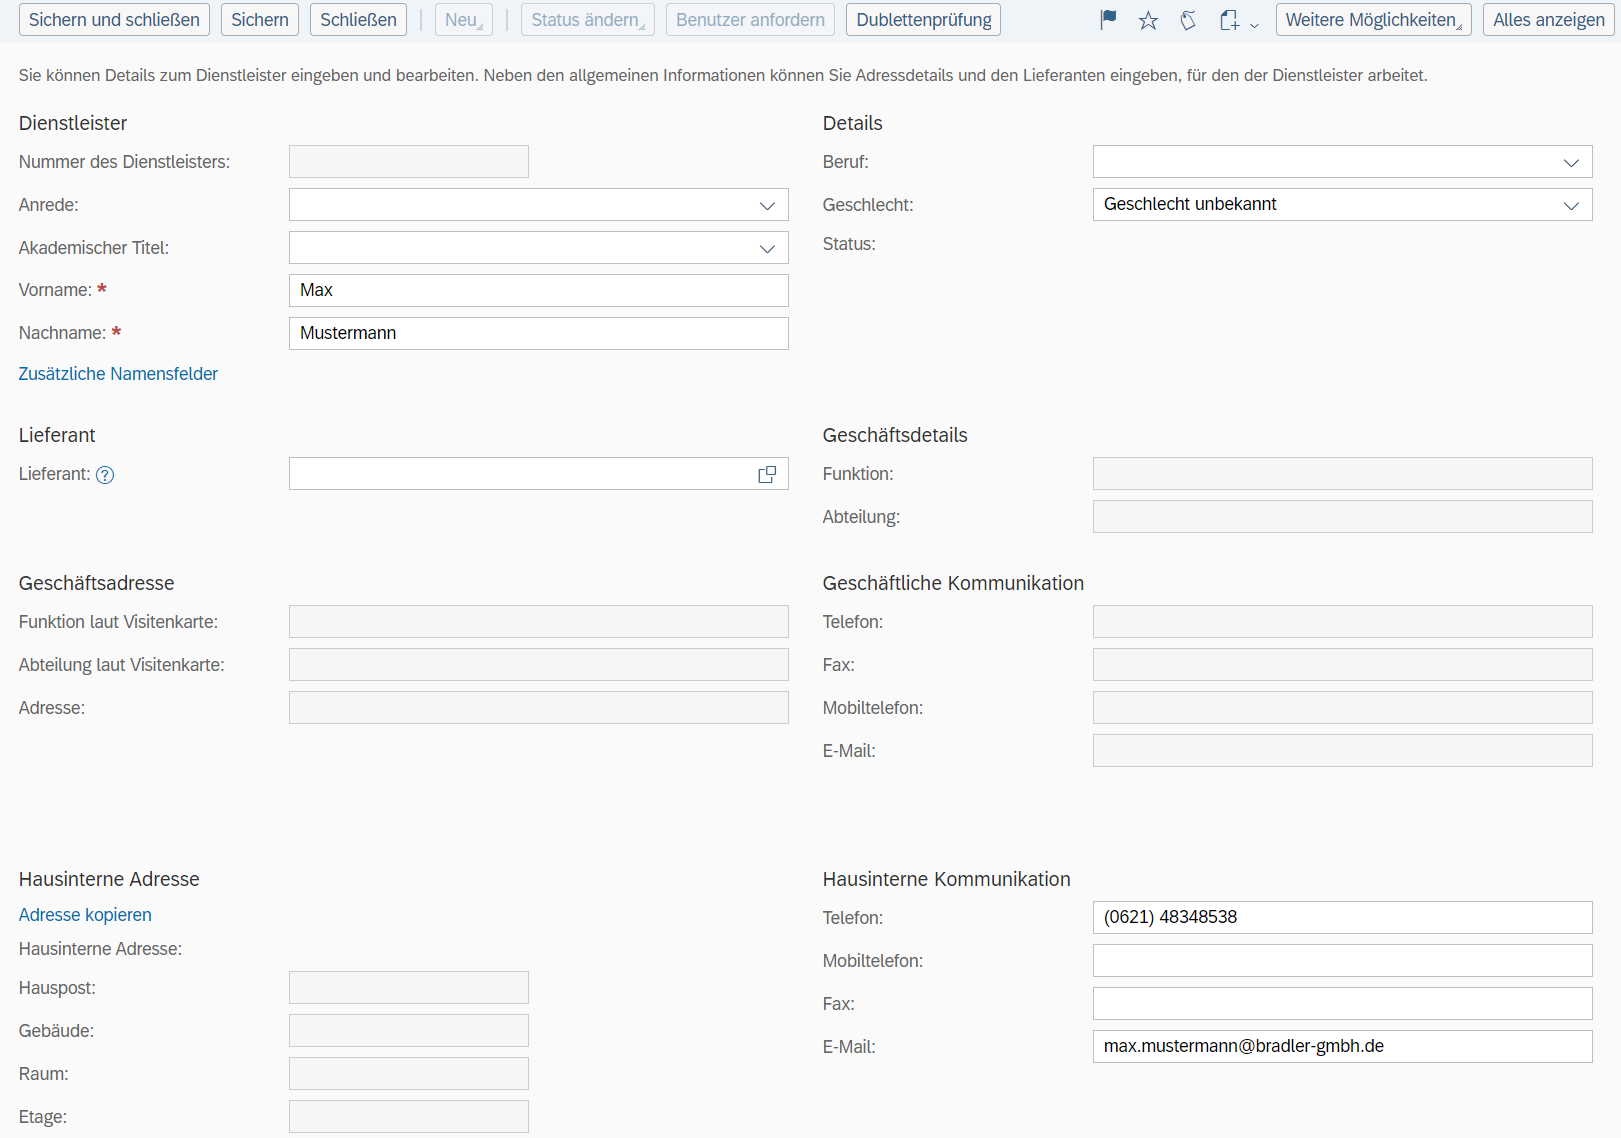1621x1138 pixels.
Task: Open Zusätzliche Namensfelder link
Action: click(118, 374)
